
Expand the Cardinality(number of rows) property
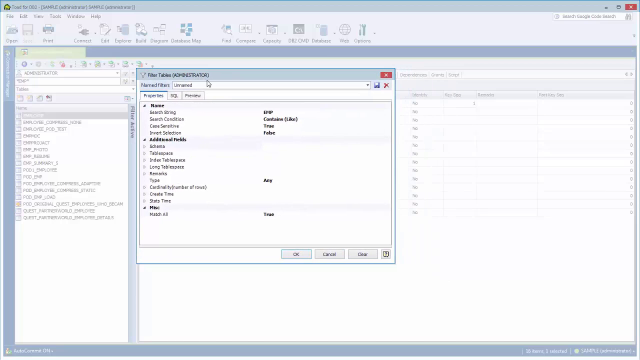[144, 187]
